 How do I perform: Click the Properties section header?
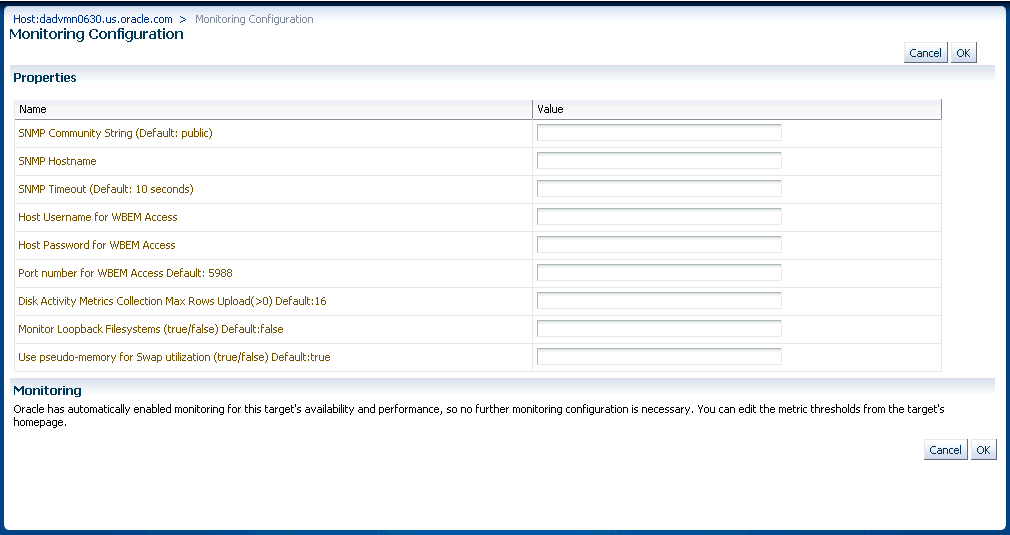click(45, 77)
